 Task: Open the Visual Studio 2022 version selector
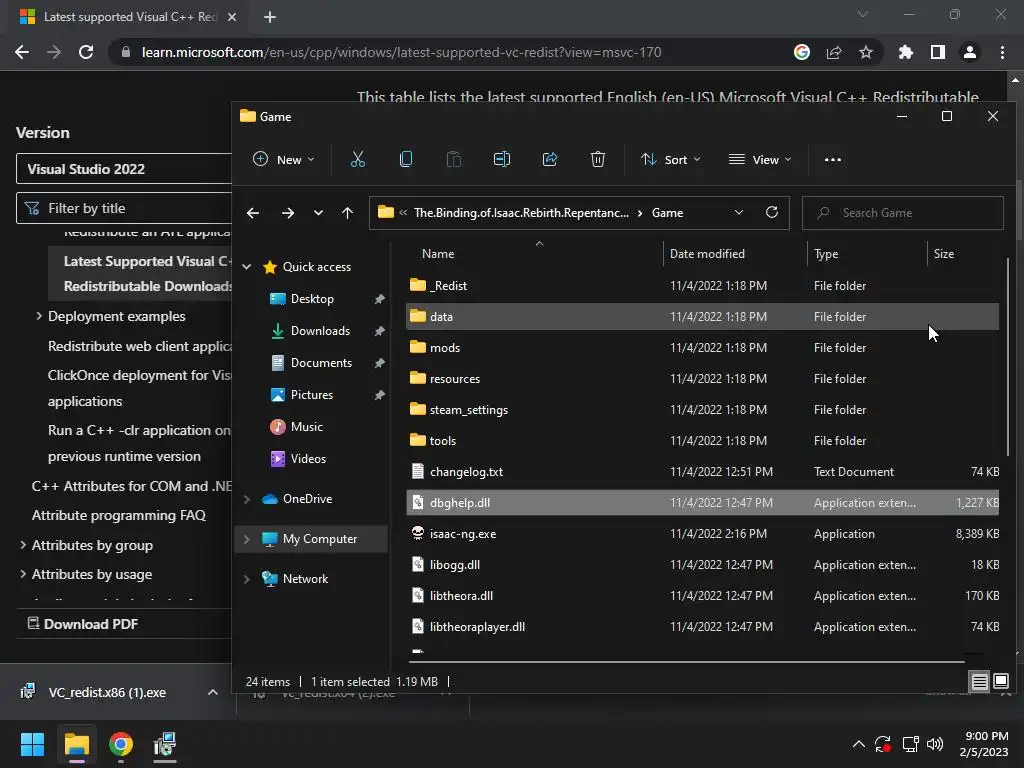click(x=124, y=169)
